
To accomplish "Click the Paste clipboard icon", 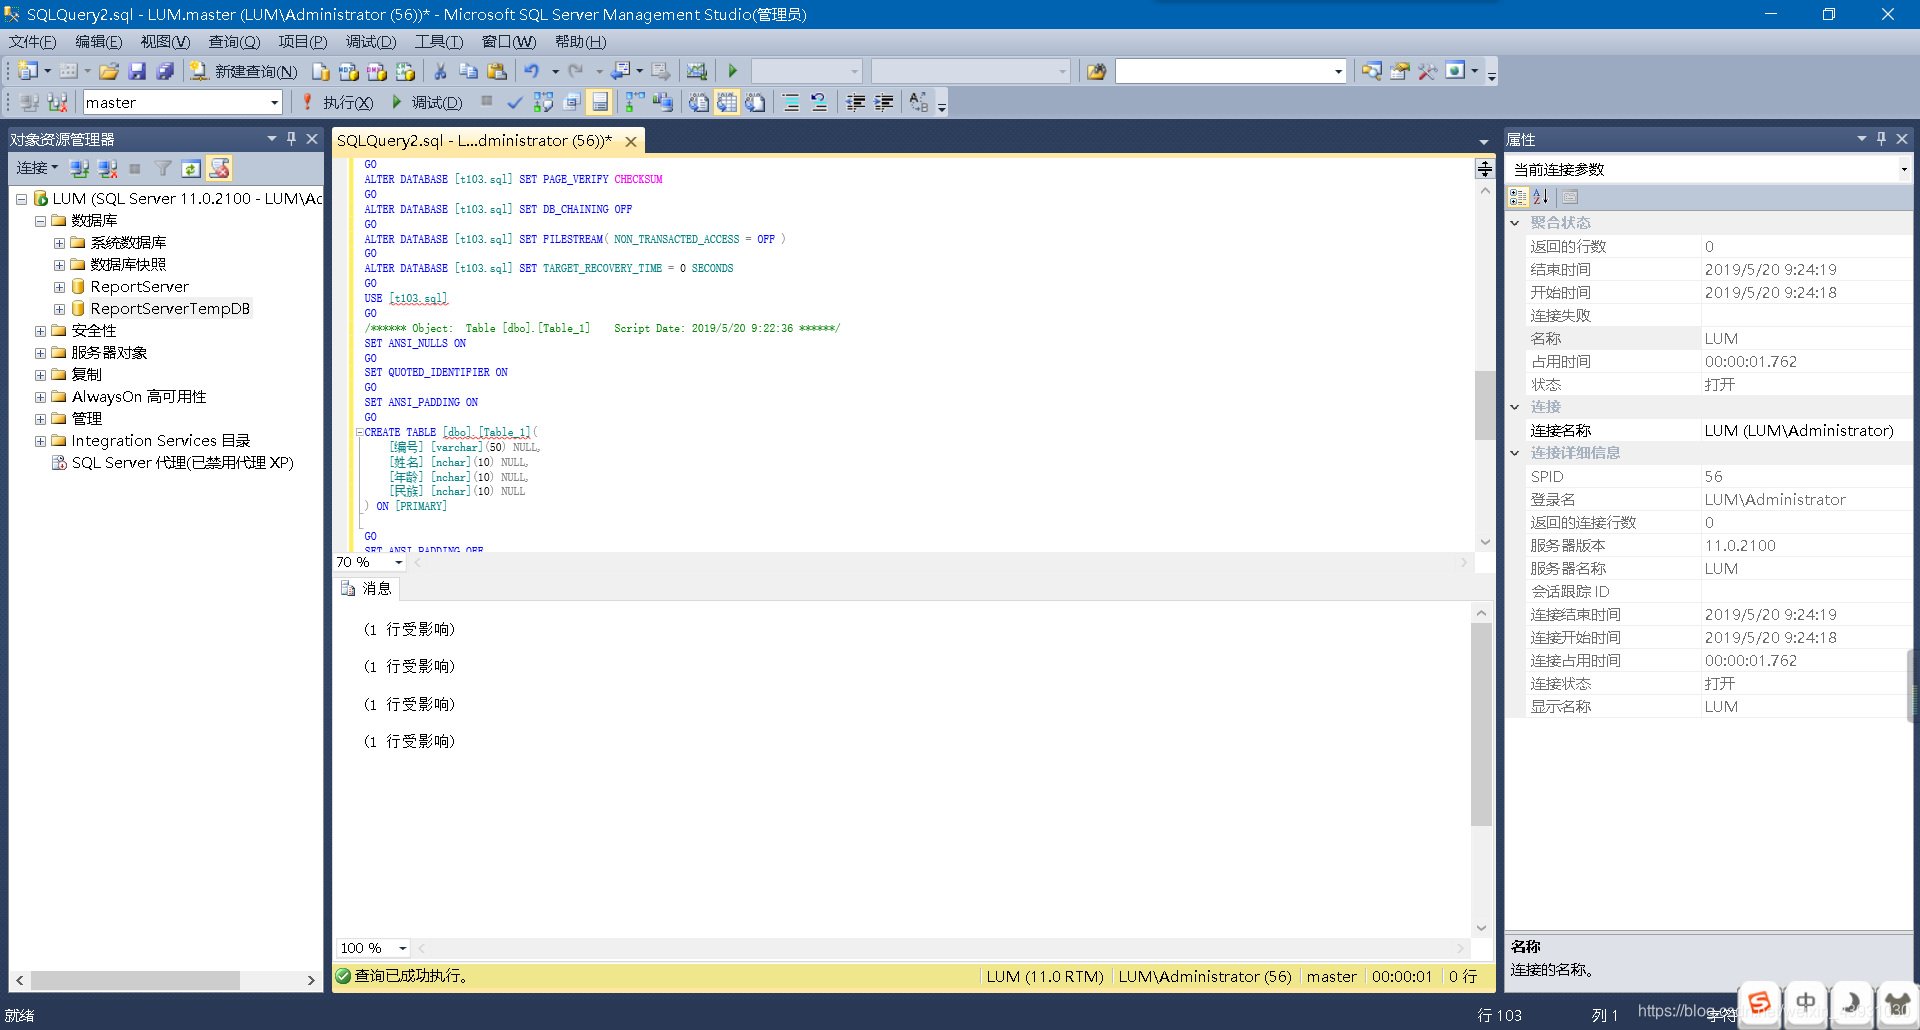I will tap(496, 71).
